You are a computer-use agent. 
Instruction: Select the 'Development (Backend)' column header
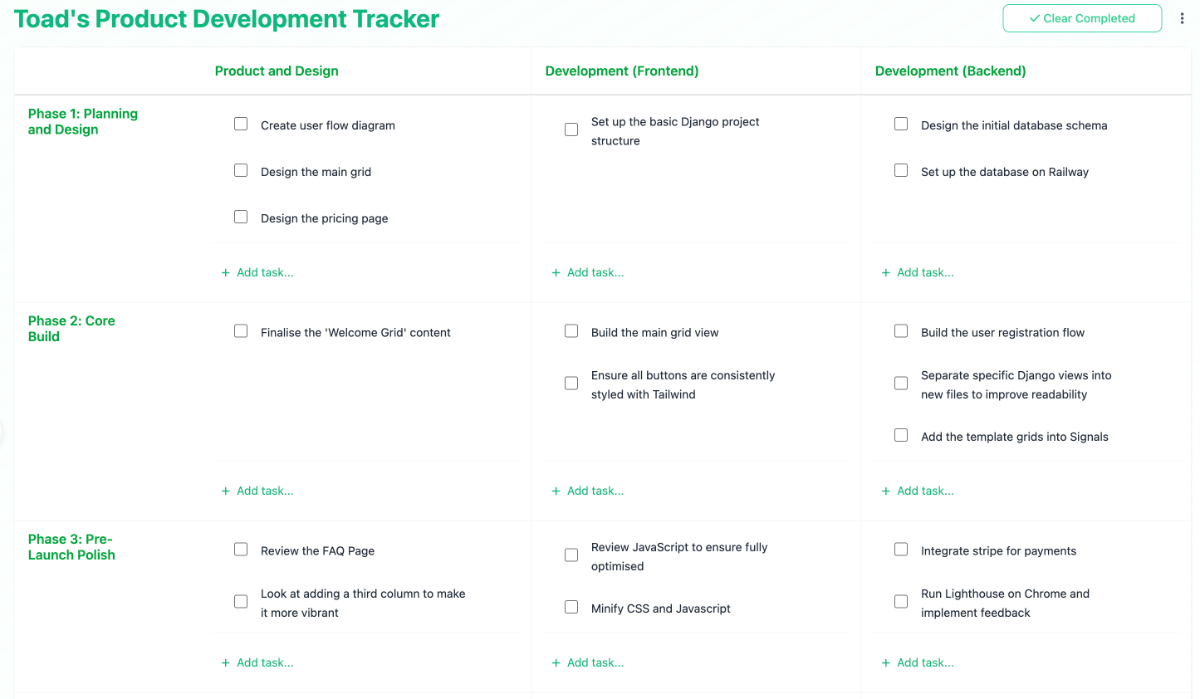(950, 71)
